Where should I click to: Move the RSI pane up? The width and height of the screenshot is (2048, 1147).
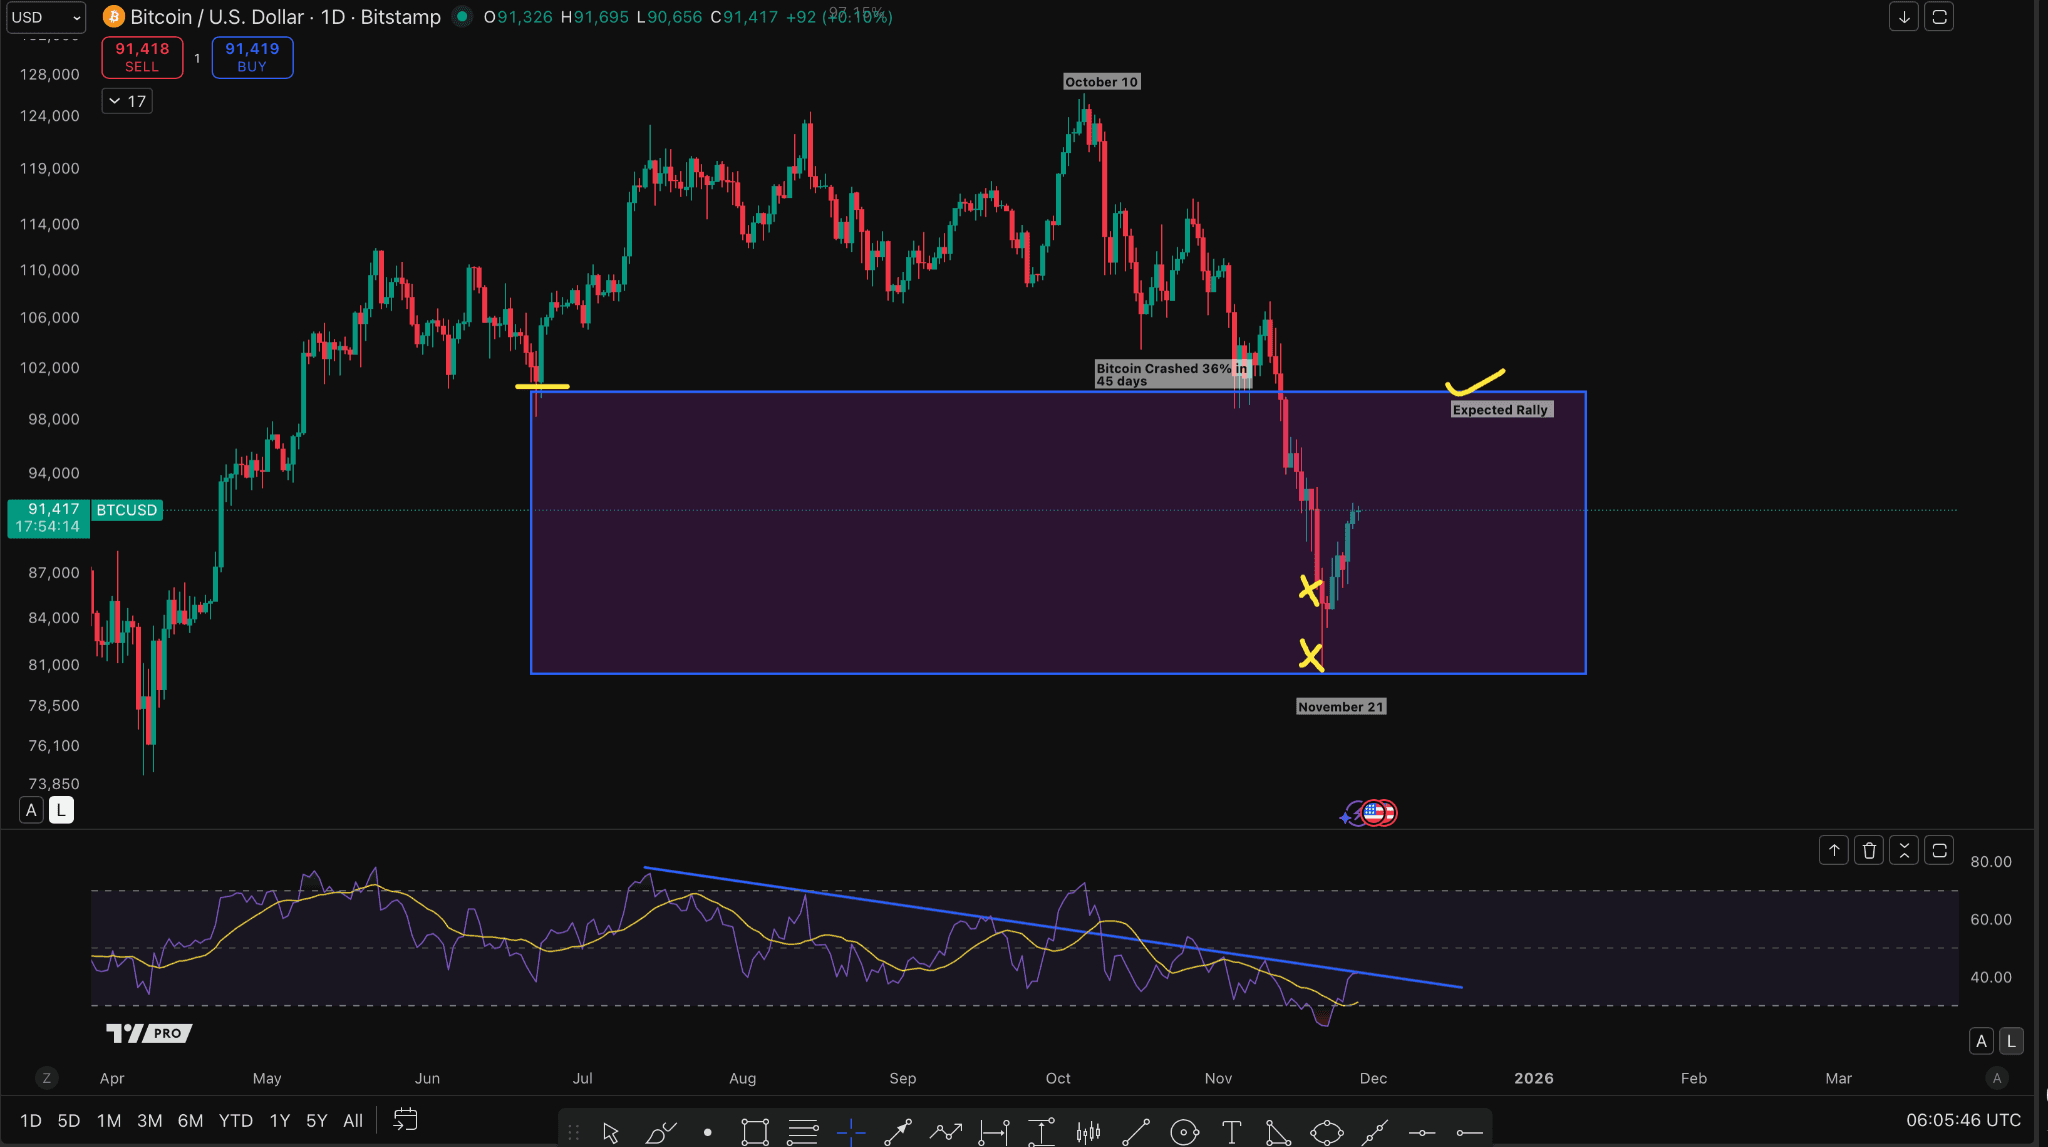pyautogui.click(x=1834, y=851)
